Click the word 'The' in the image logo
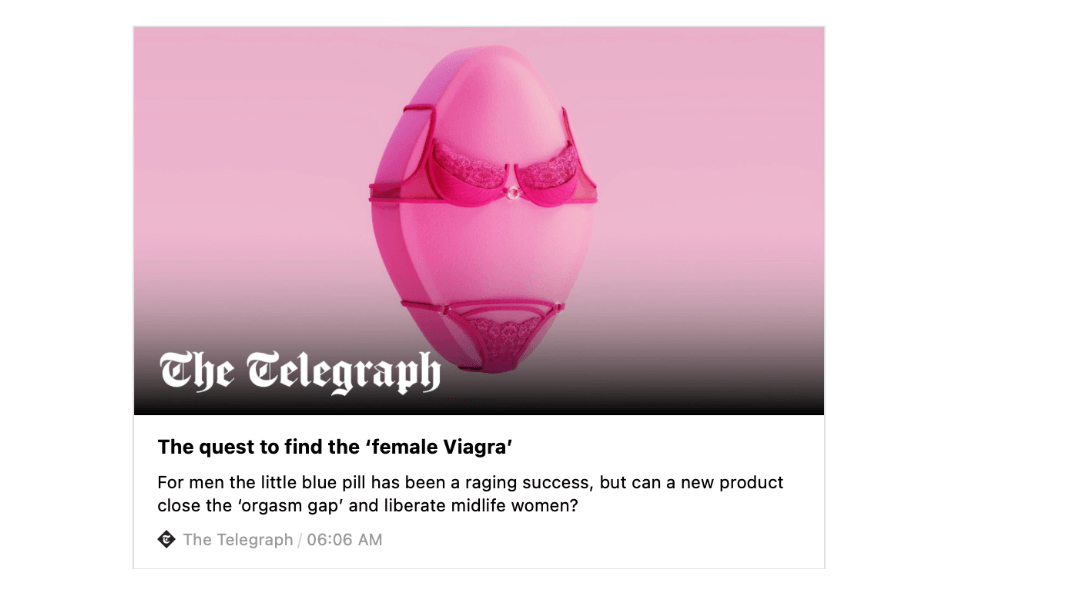This screenshot has width=1080, height=608. (197, 370)
